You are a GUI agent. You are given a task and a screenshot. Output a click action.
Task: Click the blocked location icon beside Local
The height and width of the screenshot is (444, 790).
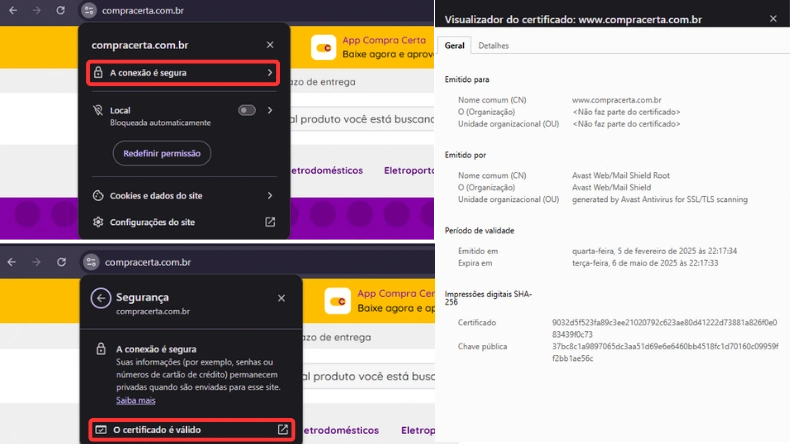click(98, 111)
